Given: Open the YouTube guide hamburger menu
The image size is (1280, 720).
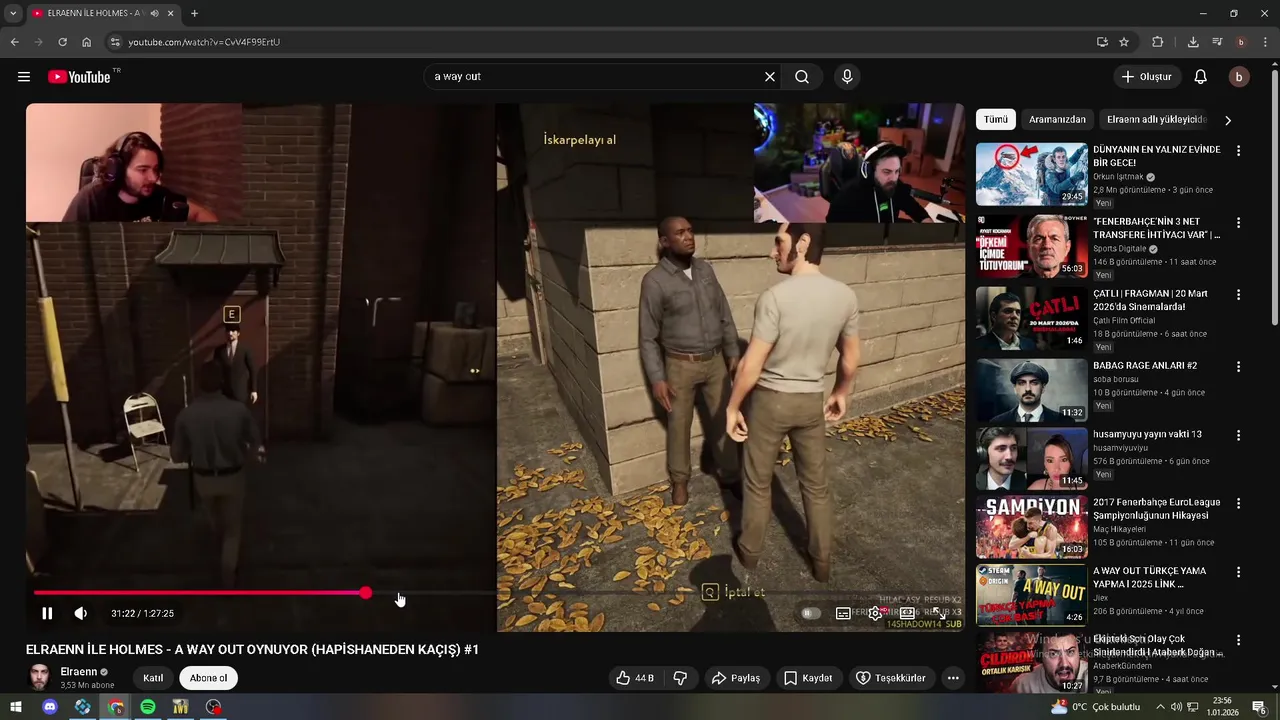Looking at the screenshot, I should point(24,77).
